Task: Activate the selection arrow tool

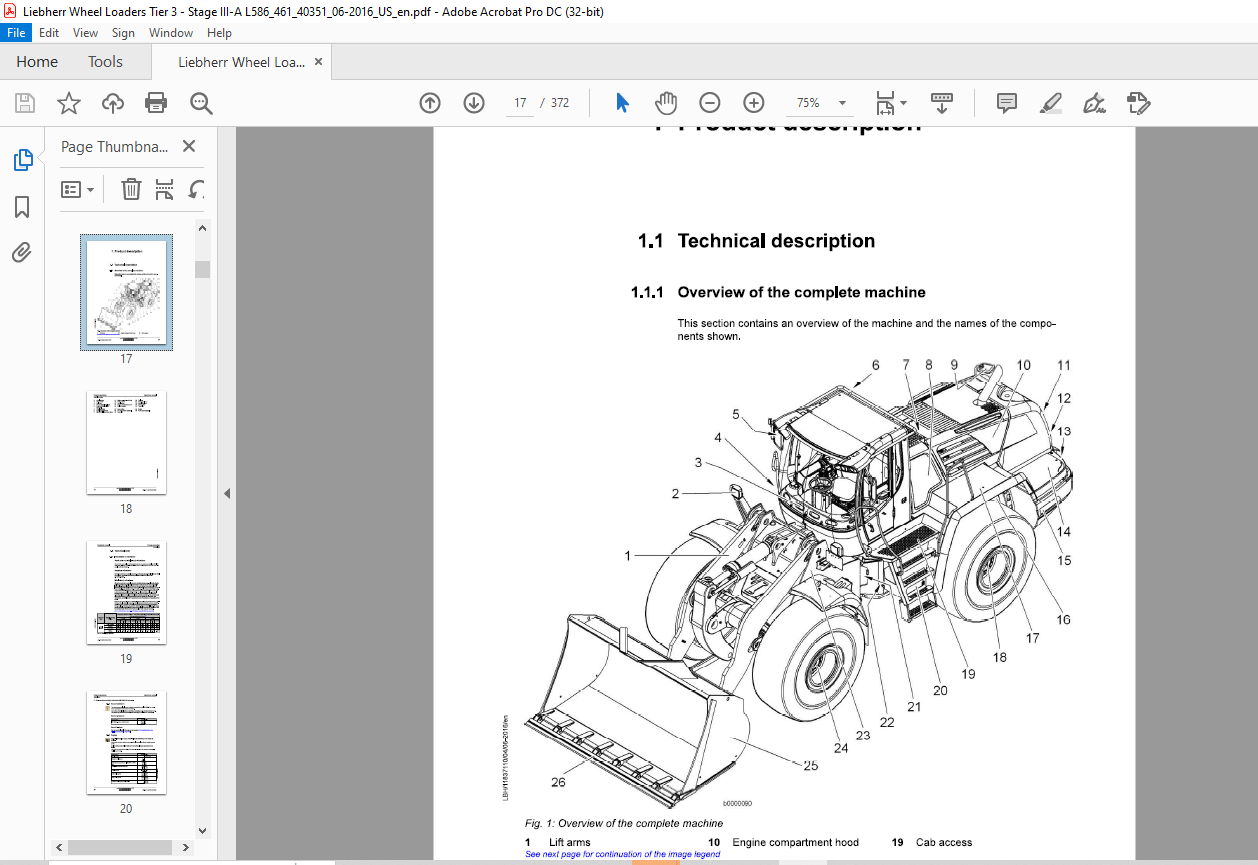Action: click(622, 103)
